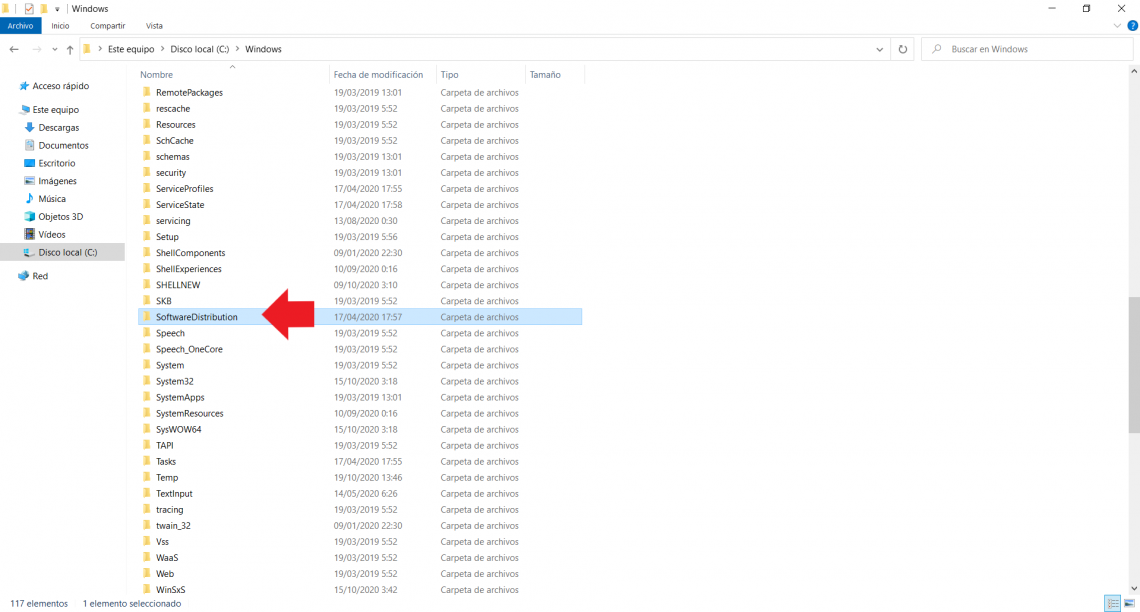Viewport: 1140px width, 612px height.
Task: Click the New folder icon in the quick access toolbar
Action: (x=43, y=8)
